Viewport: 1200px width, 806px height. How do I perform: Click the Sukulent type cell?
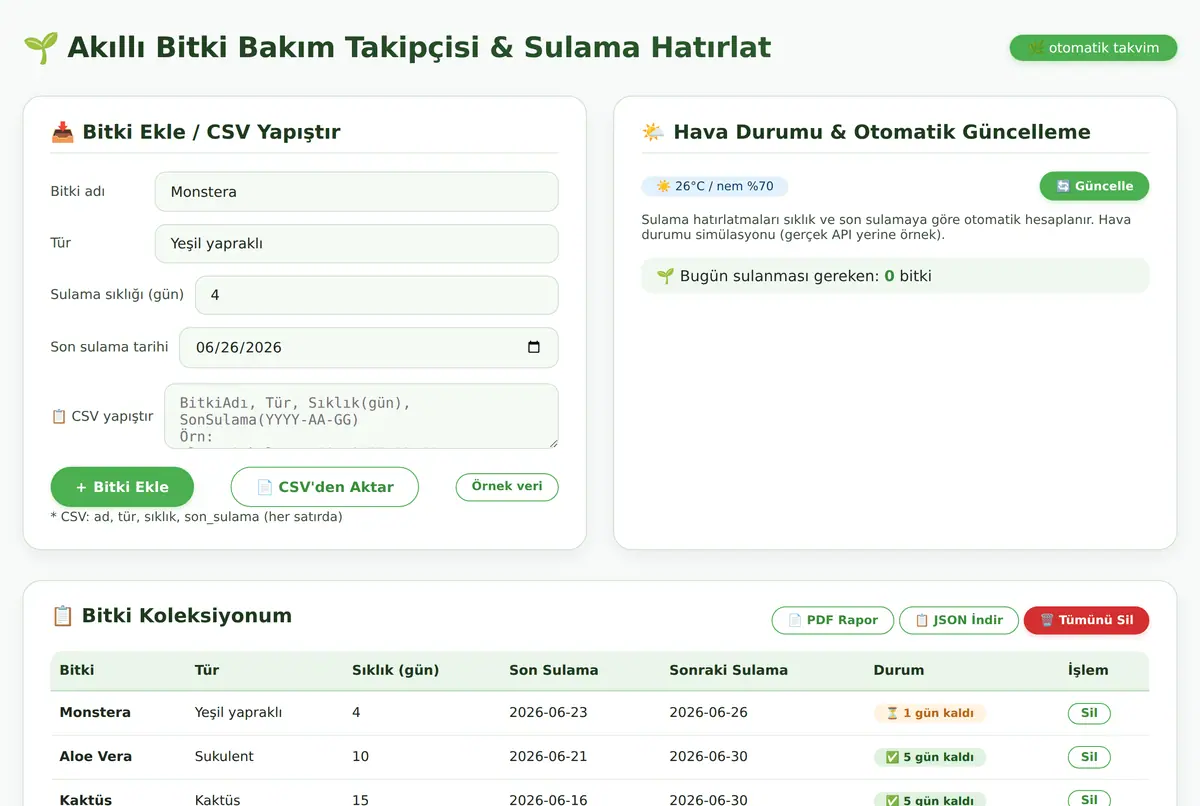(224, 757)
